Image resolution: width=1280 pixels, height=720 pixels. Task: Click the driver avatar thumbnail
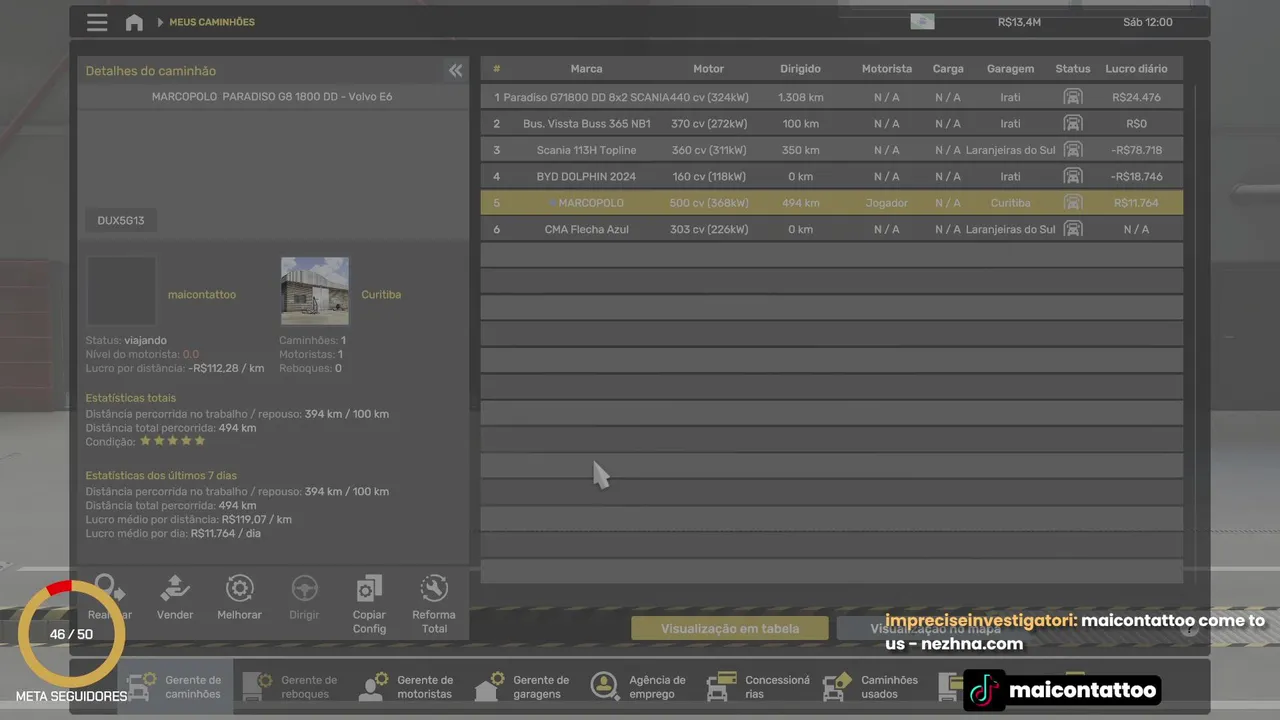tap(121, 291)
